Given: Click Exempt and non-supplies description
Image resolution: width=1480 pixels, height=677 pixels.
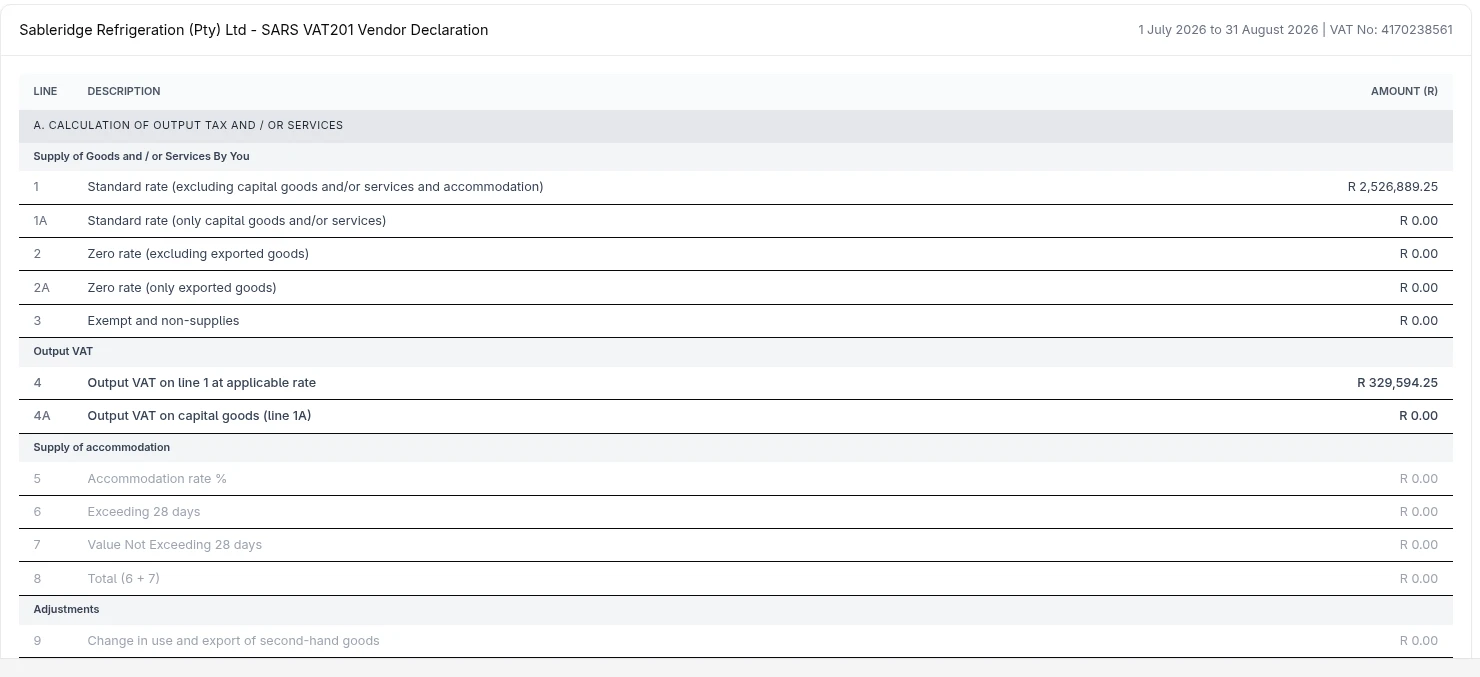Looking at the screenshot, I should pos(163,321).
